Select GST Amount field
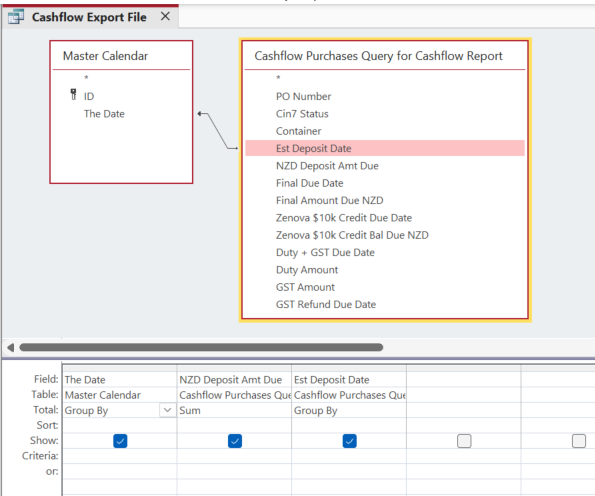 point(305,287)
